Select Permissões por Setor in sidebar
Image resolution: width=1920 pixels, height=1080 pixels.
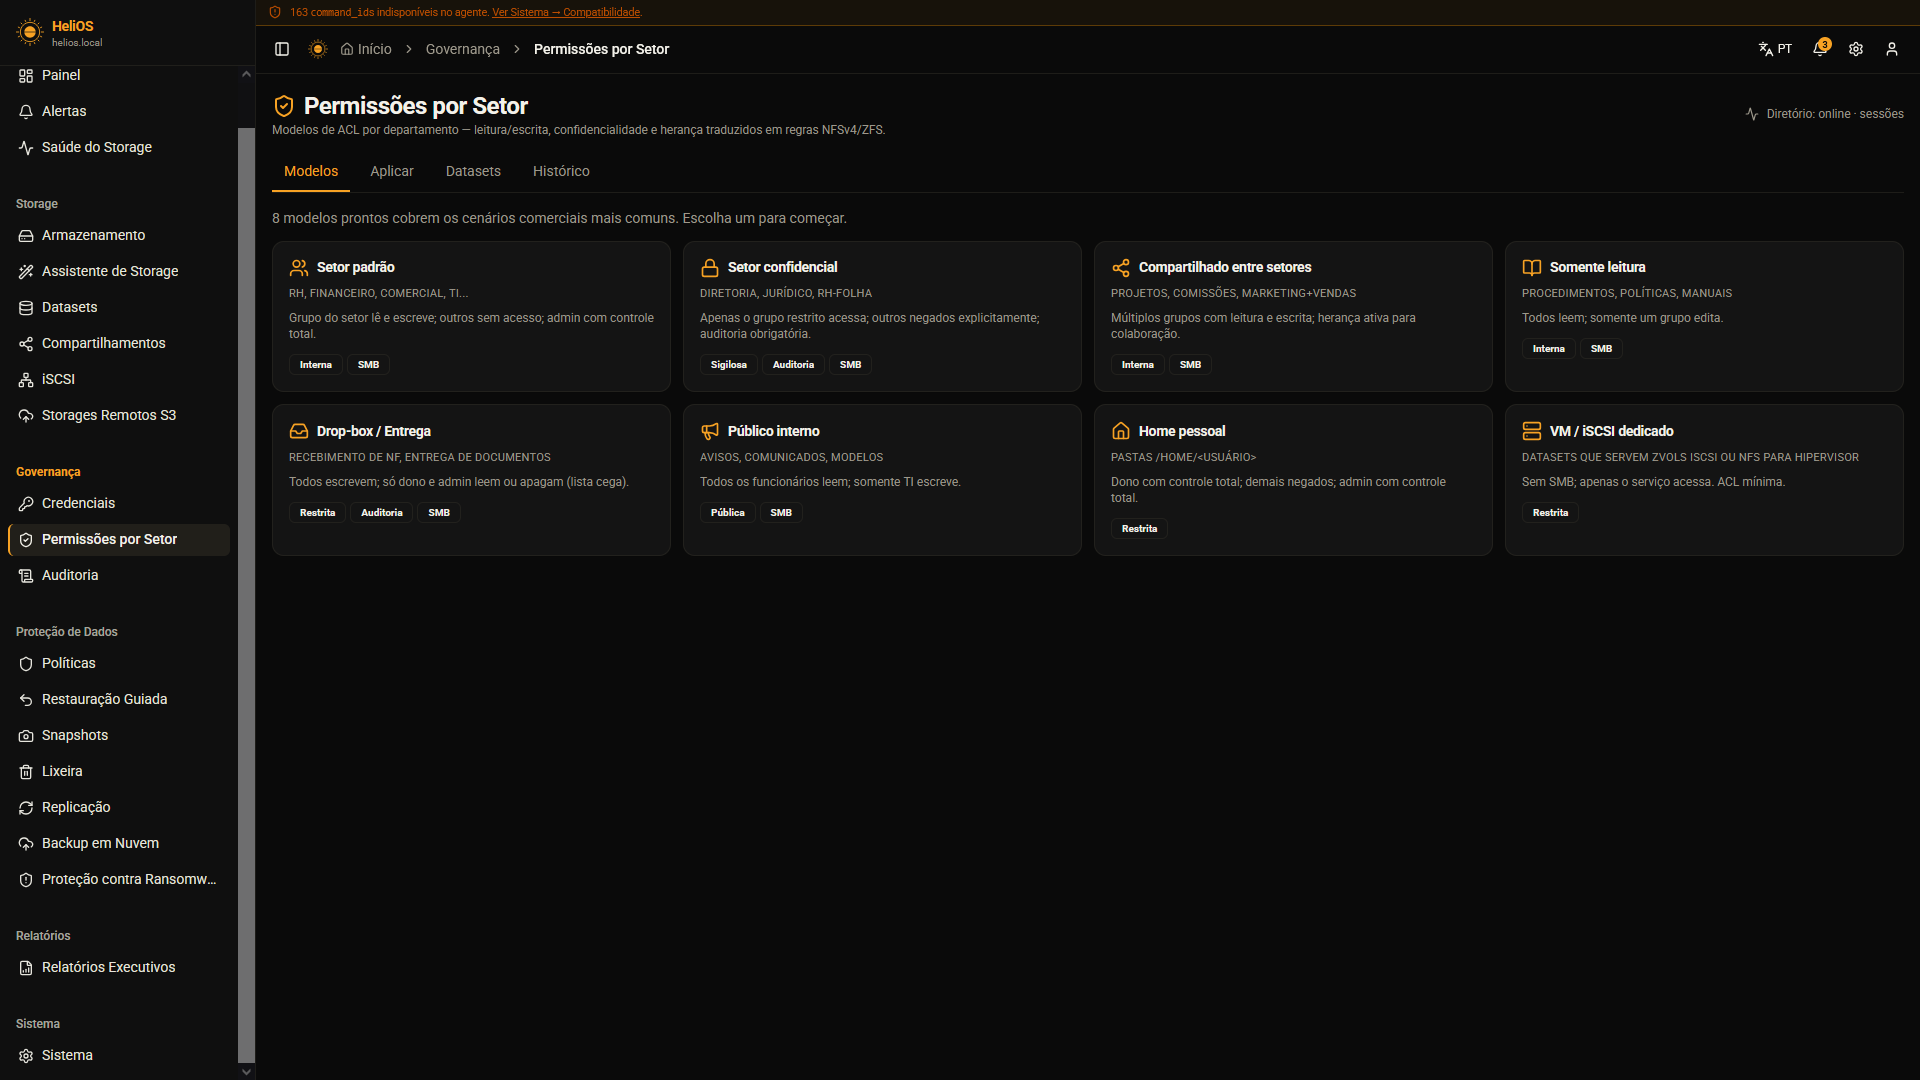(x=119, y=539)
